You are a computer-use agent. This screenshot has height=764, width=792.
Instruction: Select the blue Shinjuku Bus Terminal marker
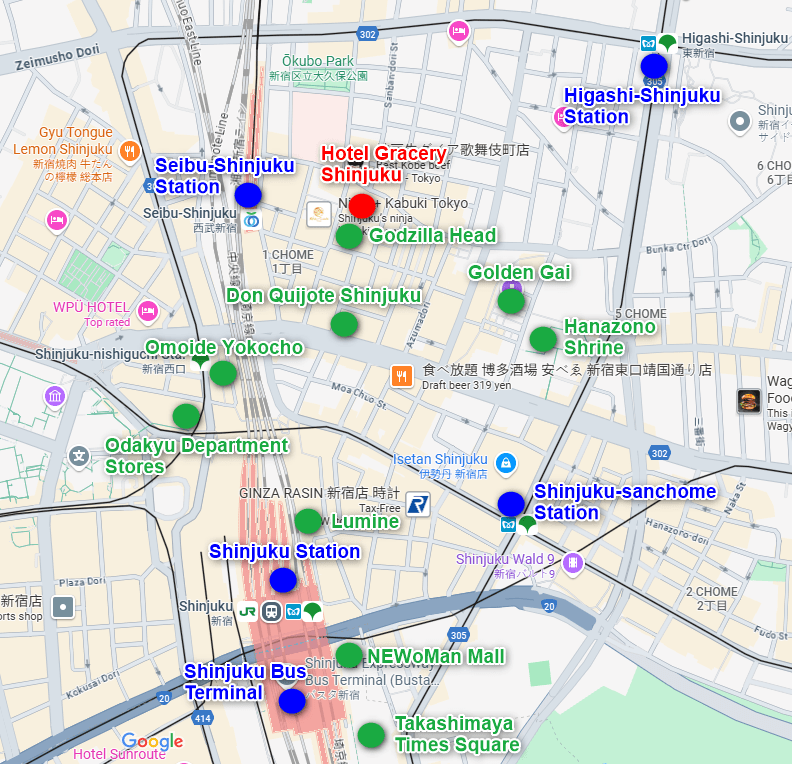[x=292, y=701]
